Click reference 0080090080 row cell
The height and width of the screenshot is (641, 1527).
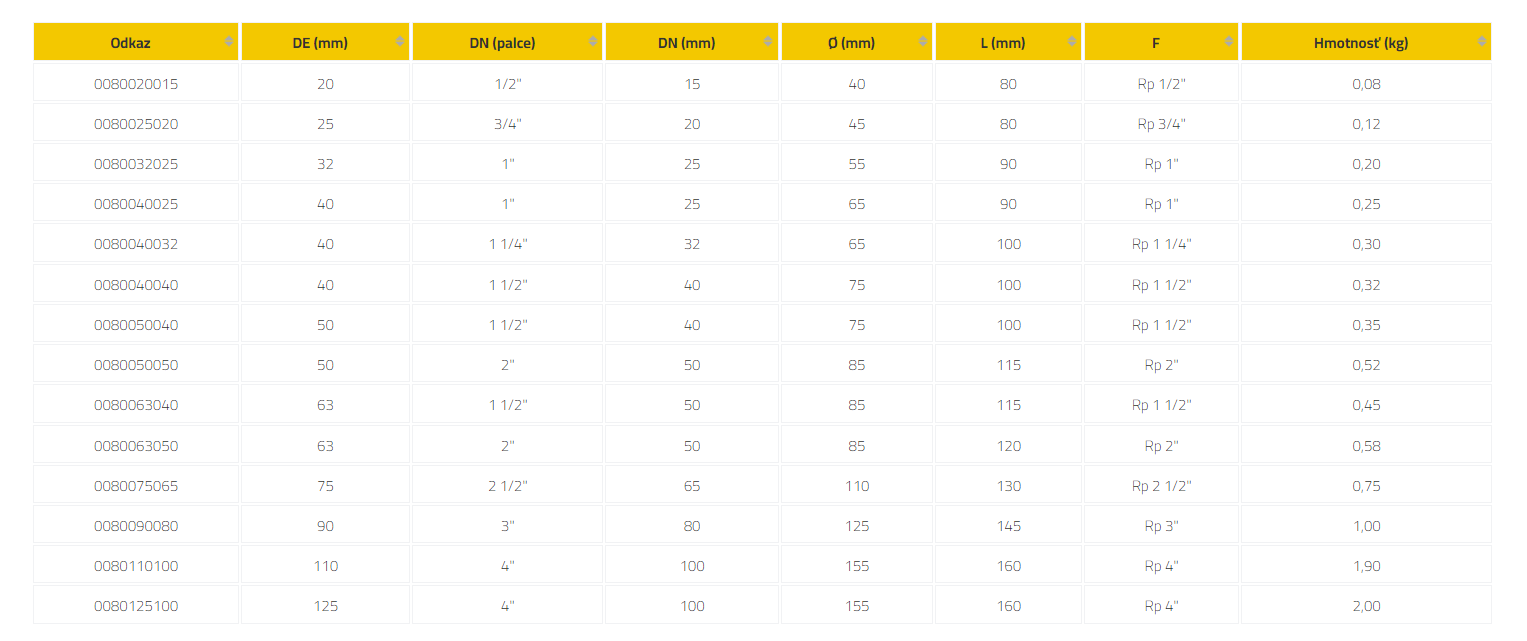[x=136, y=526]
